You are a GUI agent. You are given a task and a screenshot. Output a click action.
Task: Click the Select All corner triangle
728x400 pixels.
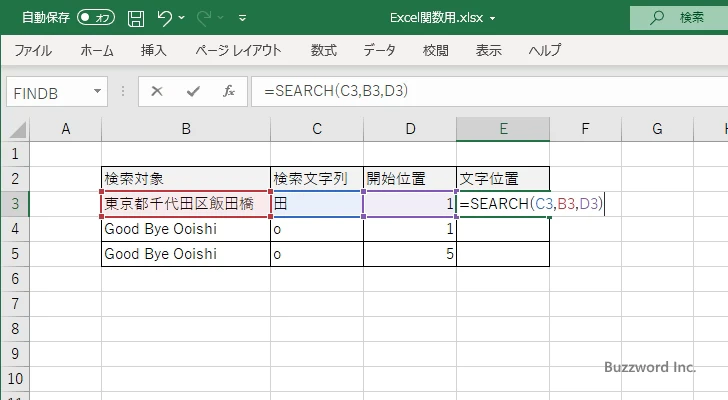(18, 129)
